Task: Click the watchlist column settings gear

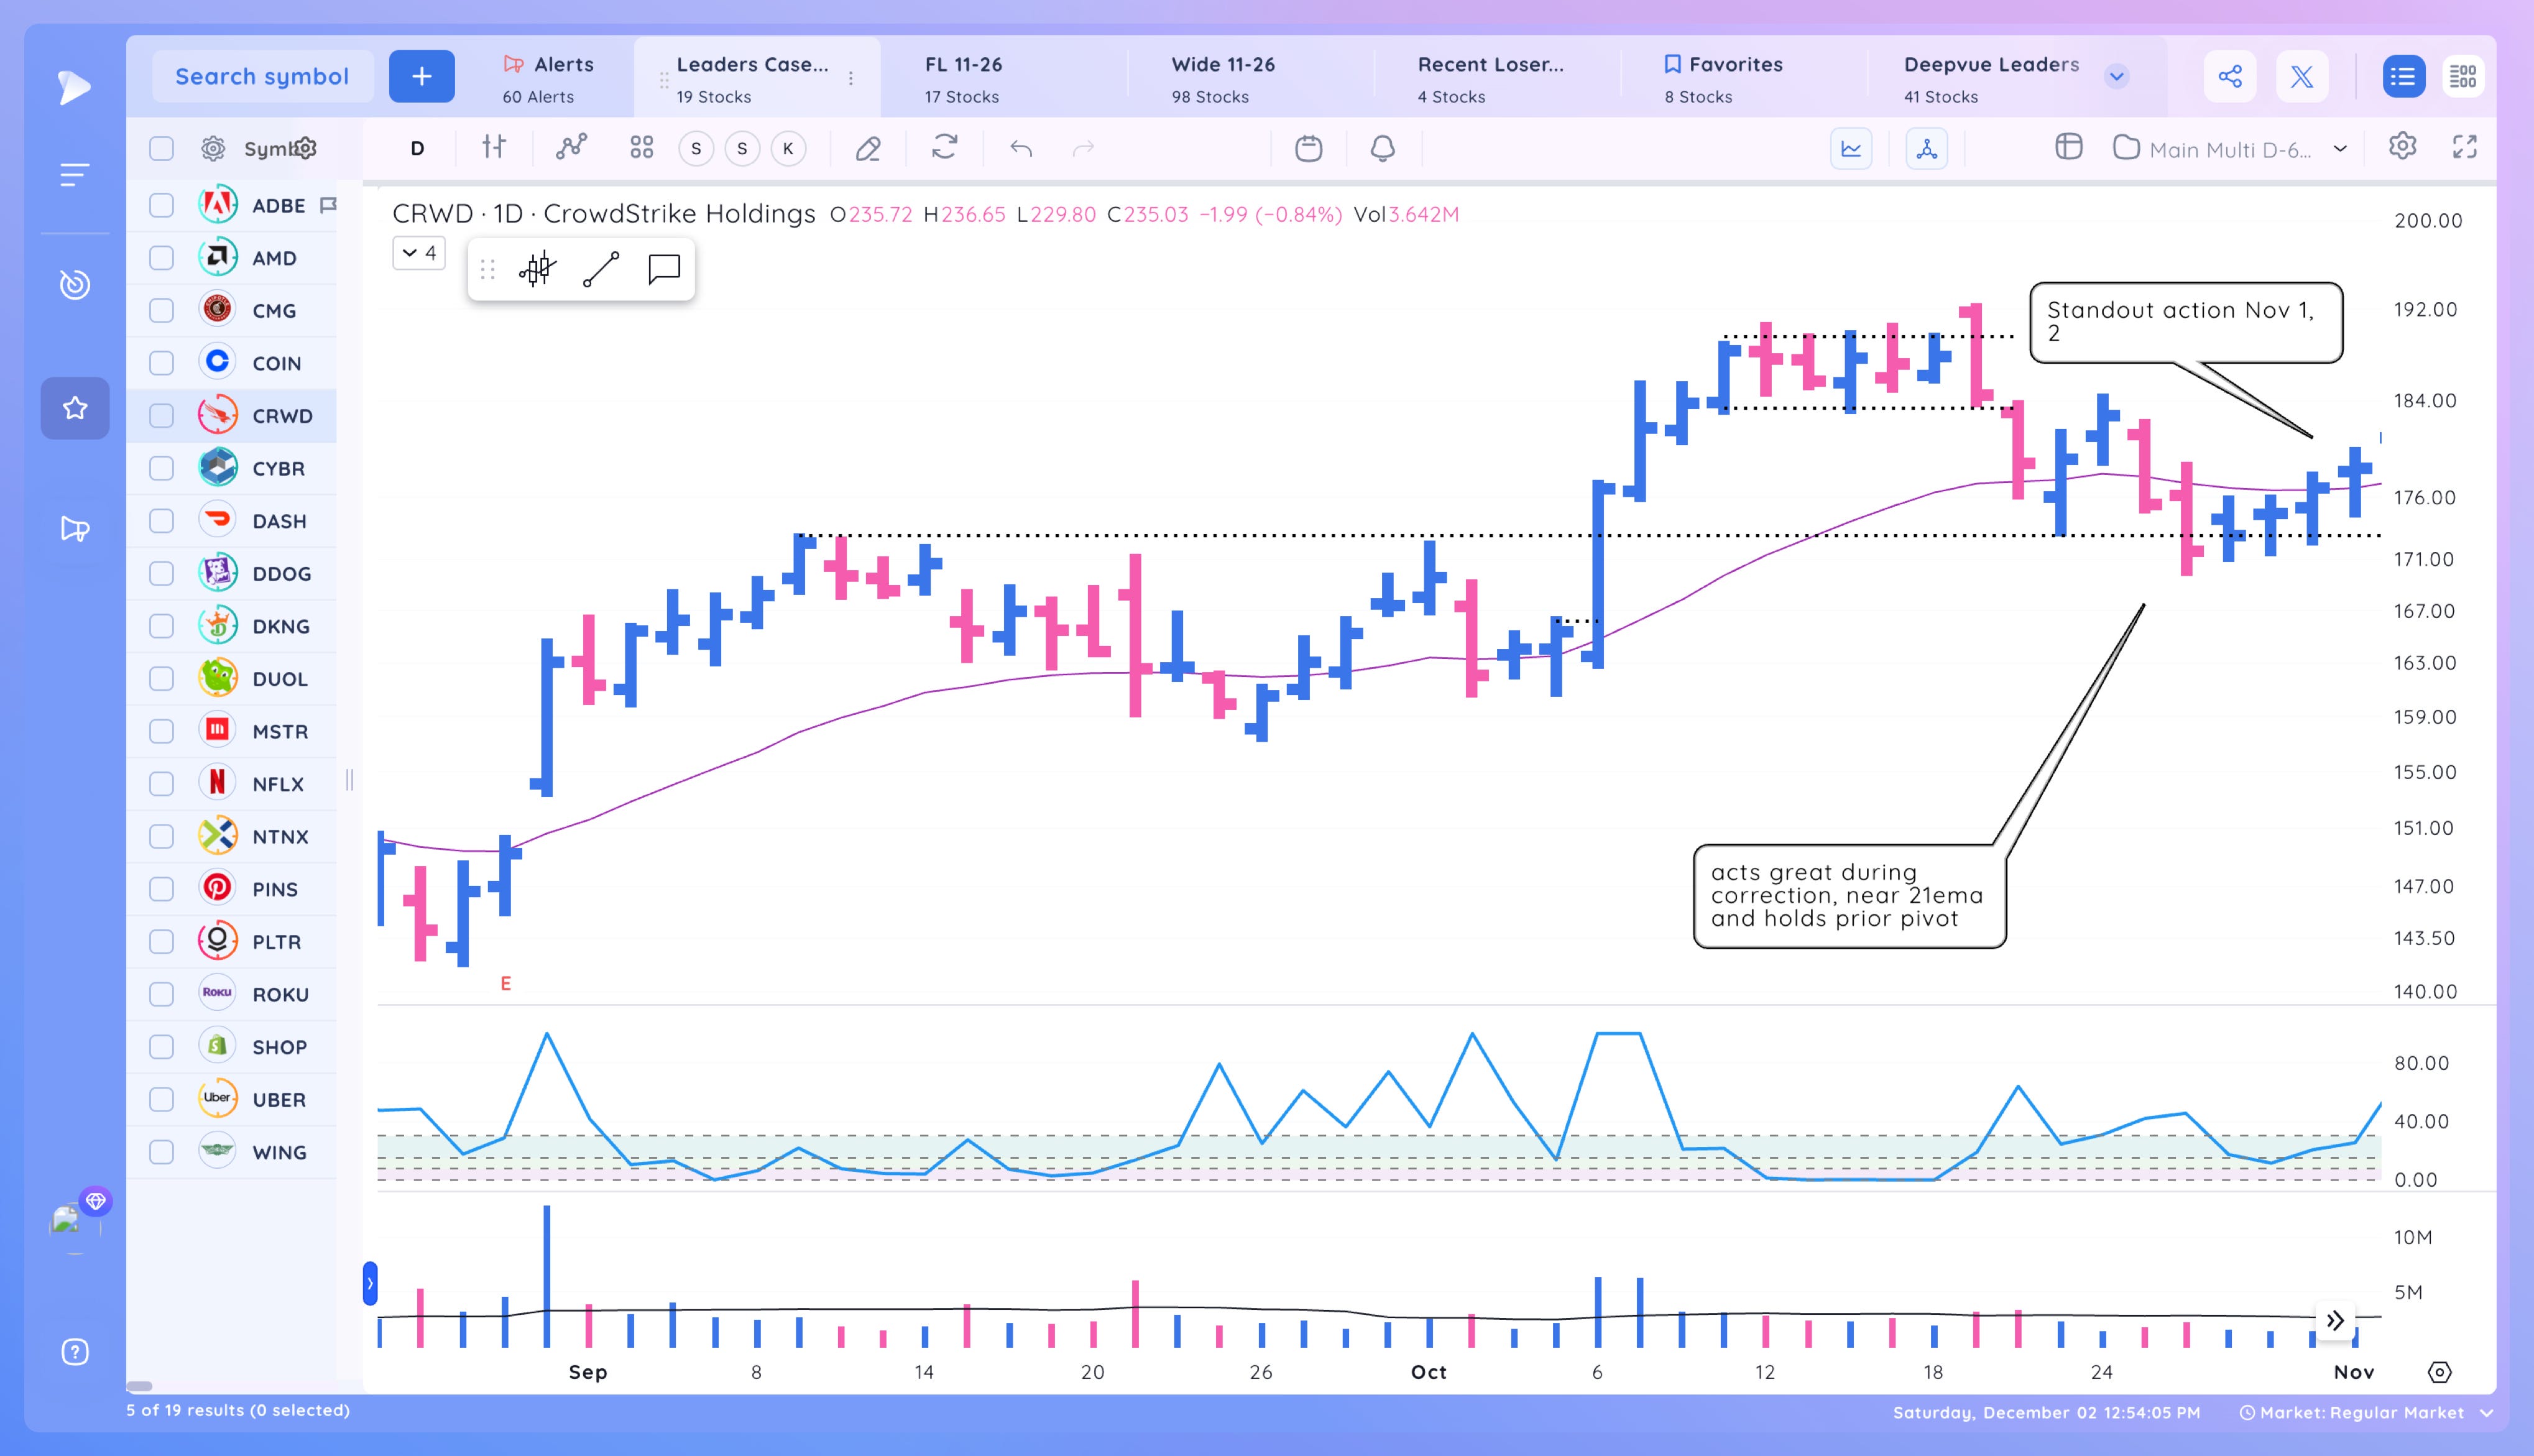Action: [213, 149]
